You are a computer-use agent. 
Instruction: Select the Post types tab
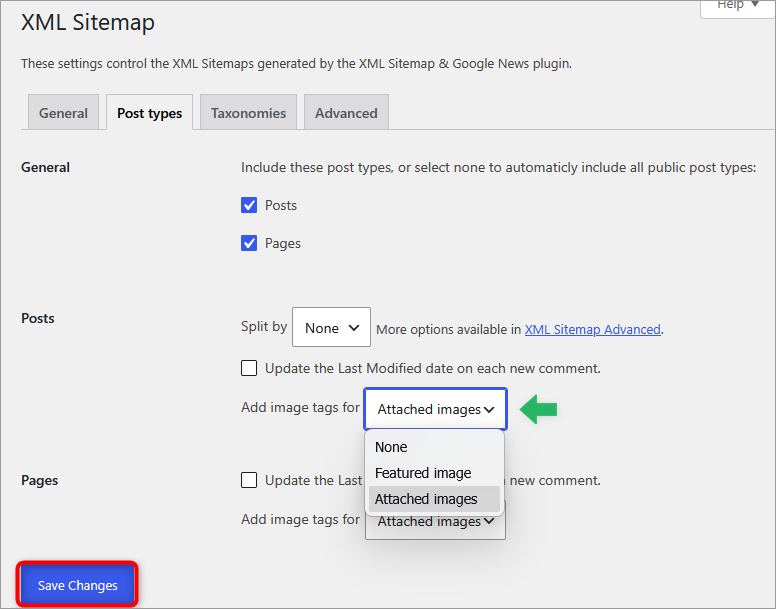coord(149,112)
